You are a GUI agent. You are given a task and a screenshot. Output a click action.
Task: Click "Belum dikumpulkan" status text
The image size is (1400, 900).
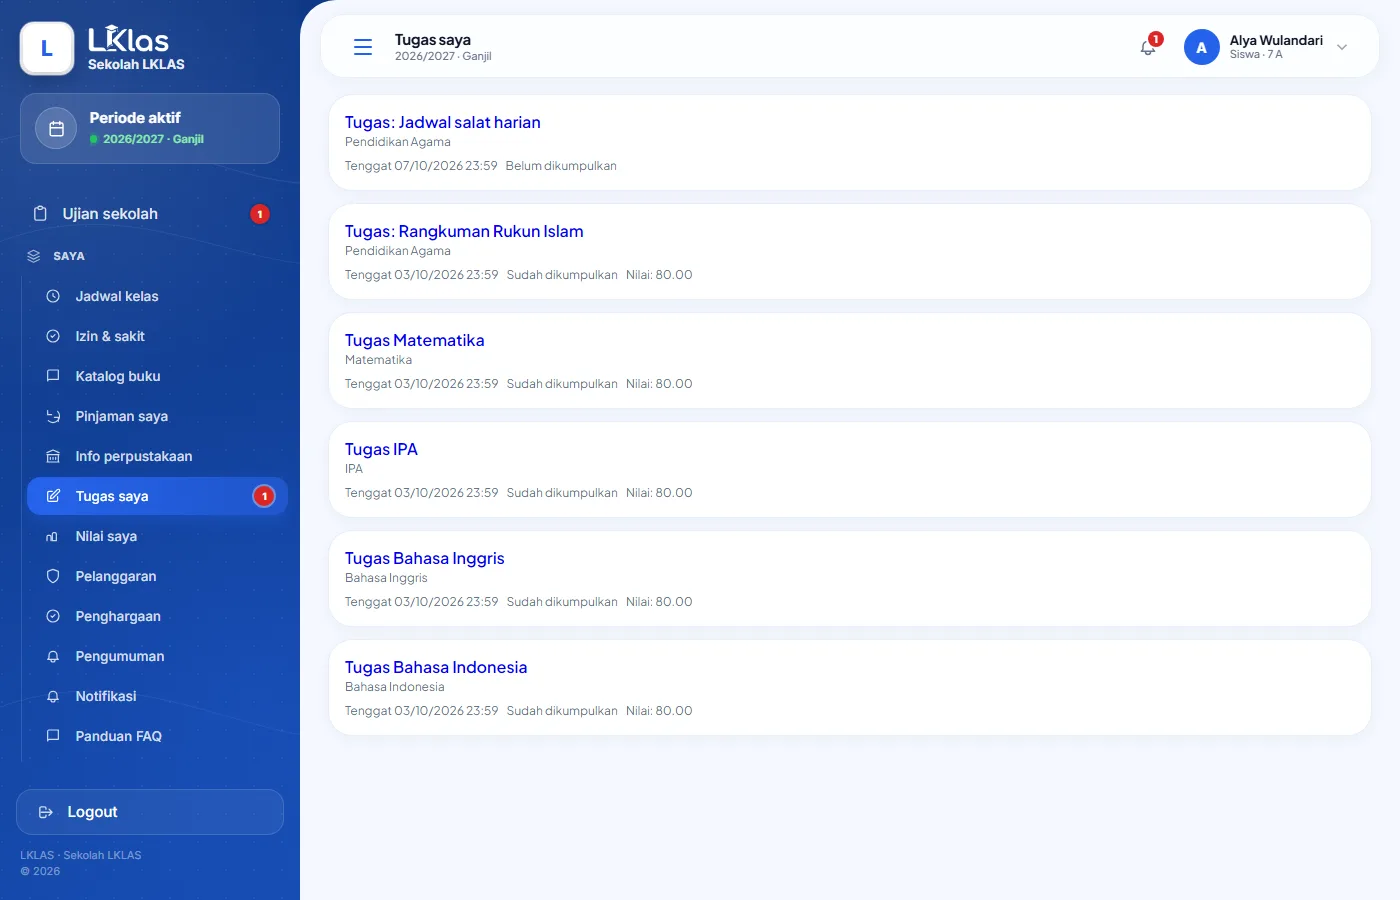(561, 166)
